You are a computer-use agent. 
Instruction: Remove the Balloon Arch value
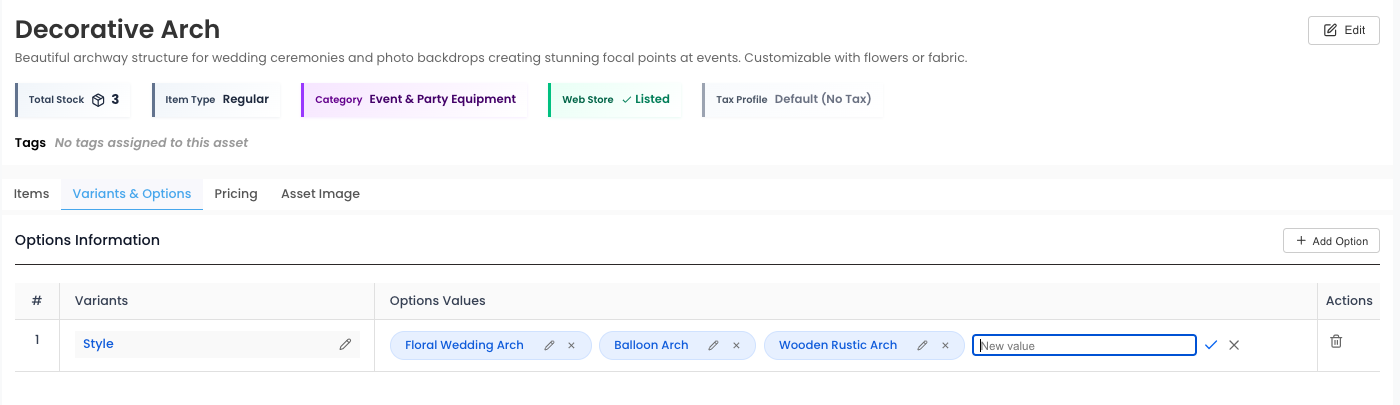pos(736,346)
